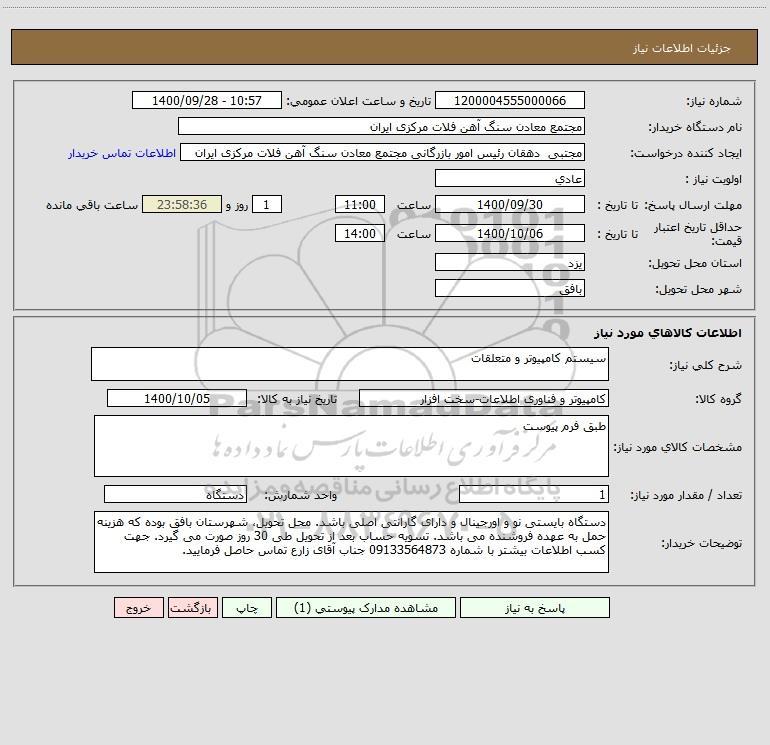Click the response deadline time 11:00

pos(359,204)
